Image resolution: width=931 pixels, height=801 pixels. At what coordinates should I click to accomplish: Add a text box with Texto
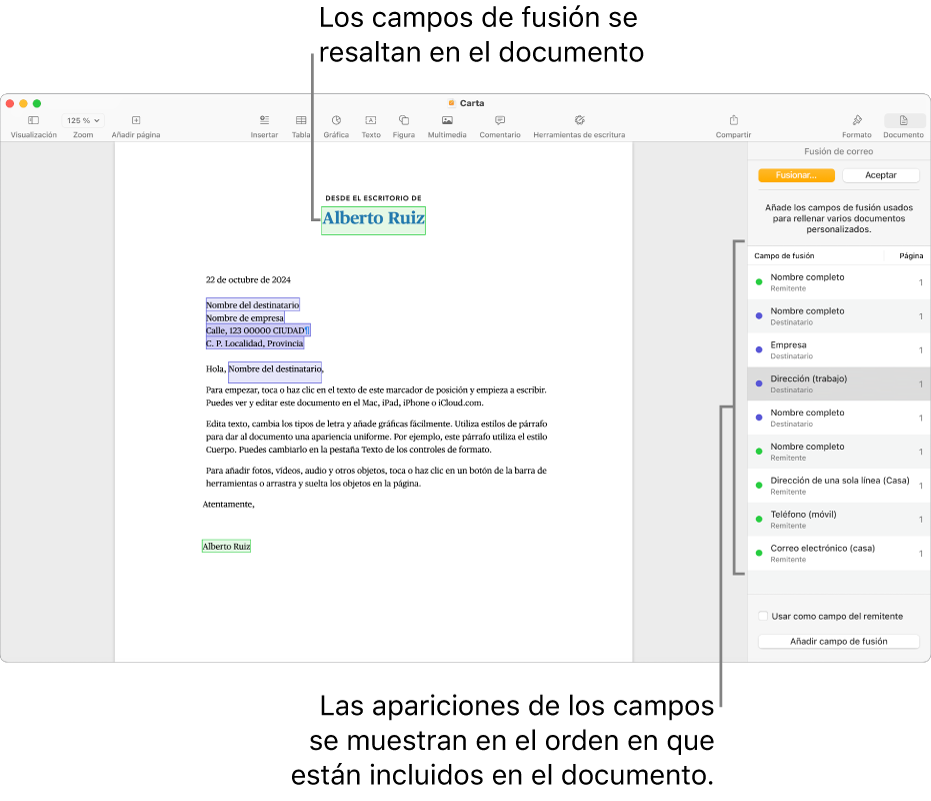371,121
